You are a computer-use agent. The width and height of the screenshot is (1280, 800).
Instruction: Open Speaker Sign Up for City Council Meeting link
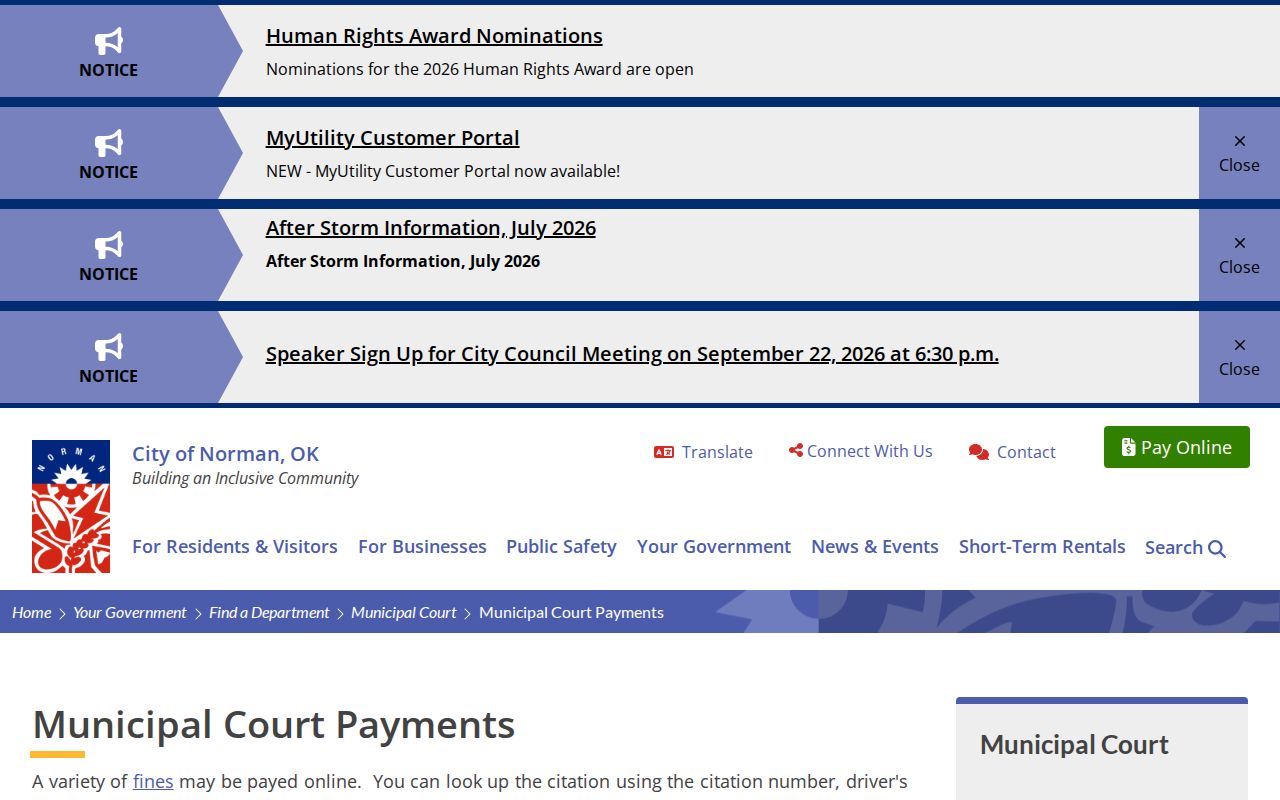[x=632, y=354]
